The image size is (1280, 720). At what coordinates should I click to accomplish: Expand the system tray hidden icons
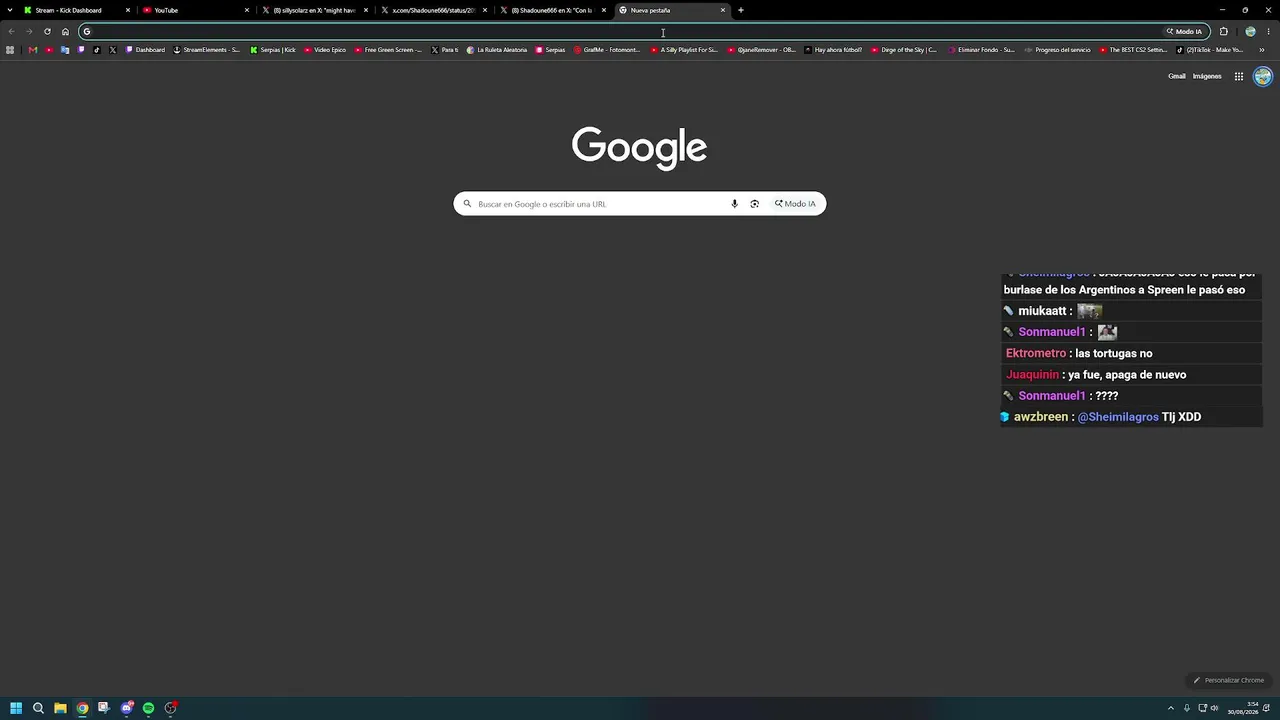tap(1171, 708)
